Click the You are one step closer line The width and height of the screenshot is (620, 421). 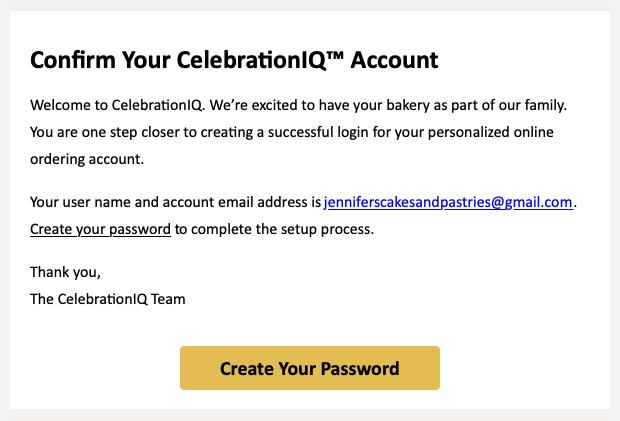coord(100,132)
